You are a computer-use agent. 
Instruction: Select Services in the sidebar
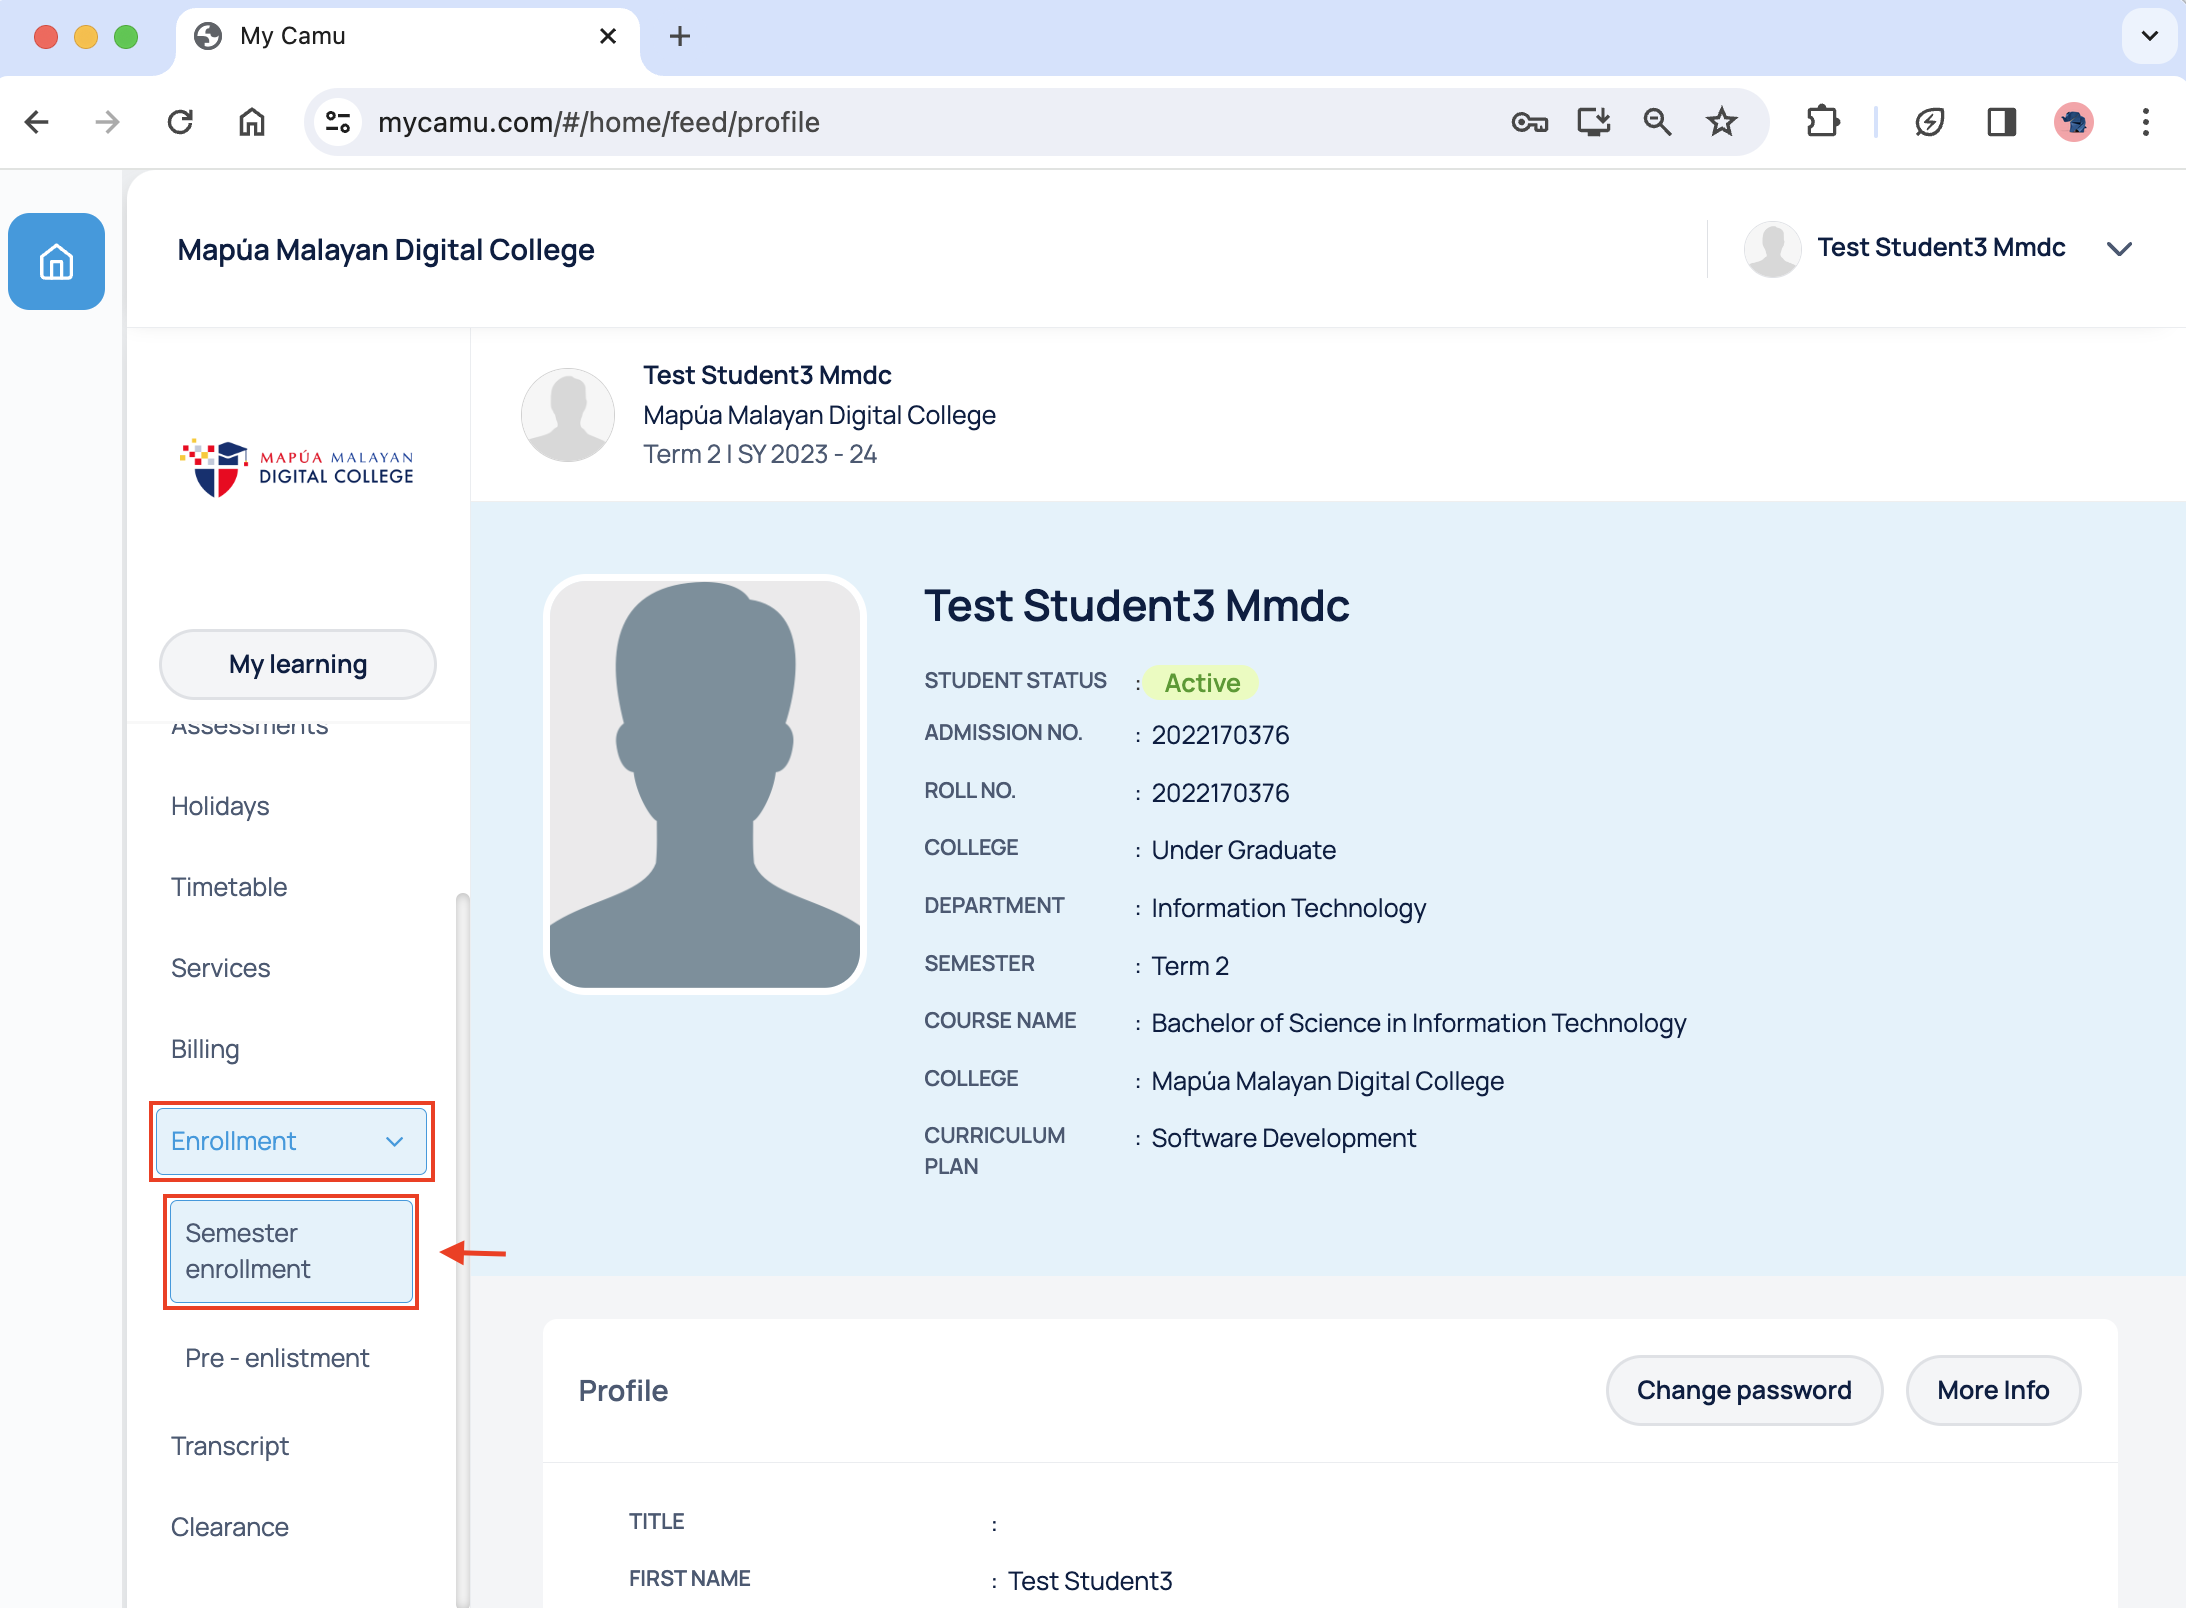[x=221, y=968]
